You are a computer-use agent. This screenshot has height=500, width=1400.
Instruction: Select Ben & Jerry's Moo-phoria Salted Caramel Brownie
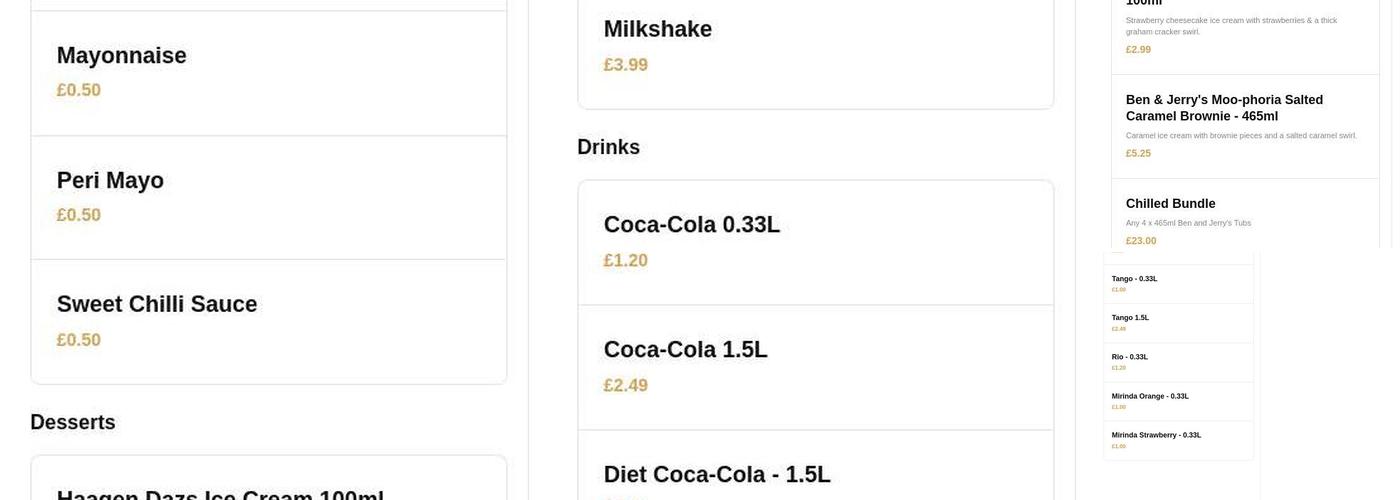(x=1245, y=125)
